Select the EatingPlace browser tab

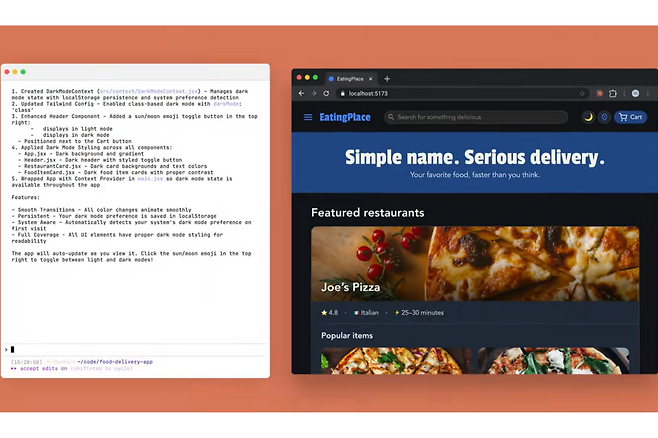pos(350,78)
